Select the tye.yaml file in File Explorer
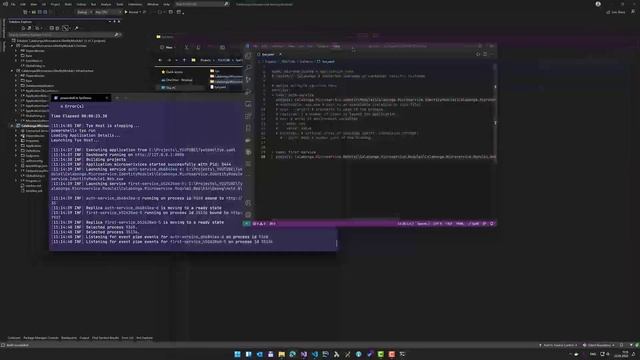This screenshot has width=640, height=360. click(218, 87)
